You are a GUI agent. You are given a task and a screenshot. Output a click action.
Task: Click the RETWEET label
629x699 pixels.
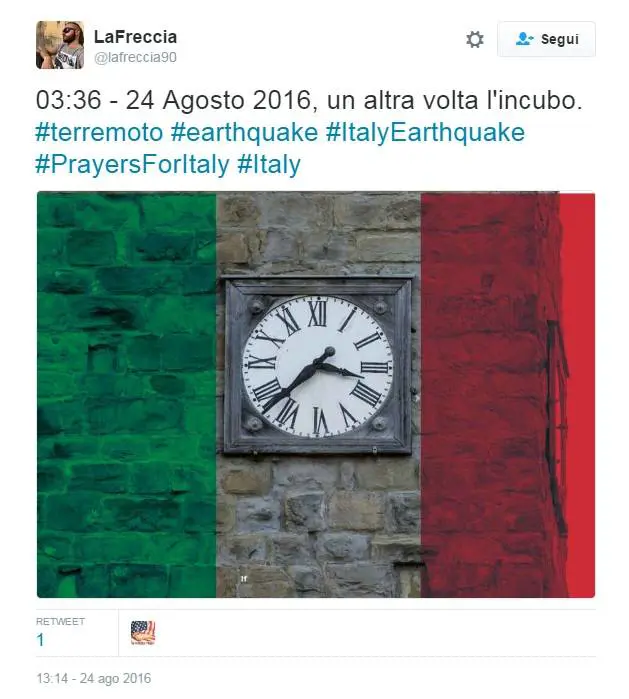[x=60, y=621]
